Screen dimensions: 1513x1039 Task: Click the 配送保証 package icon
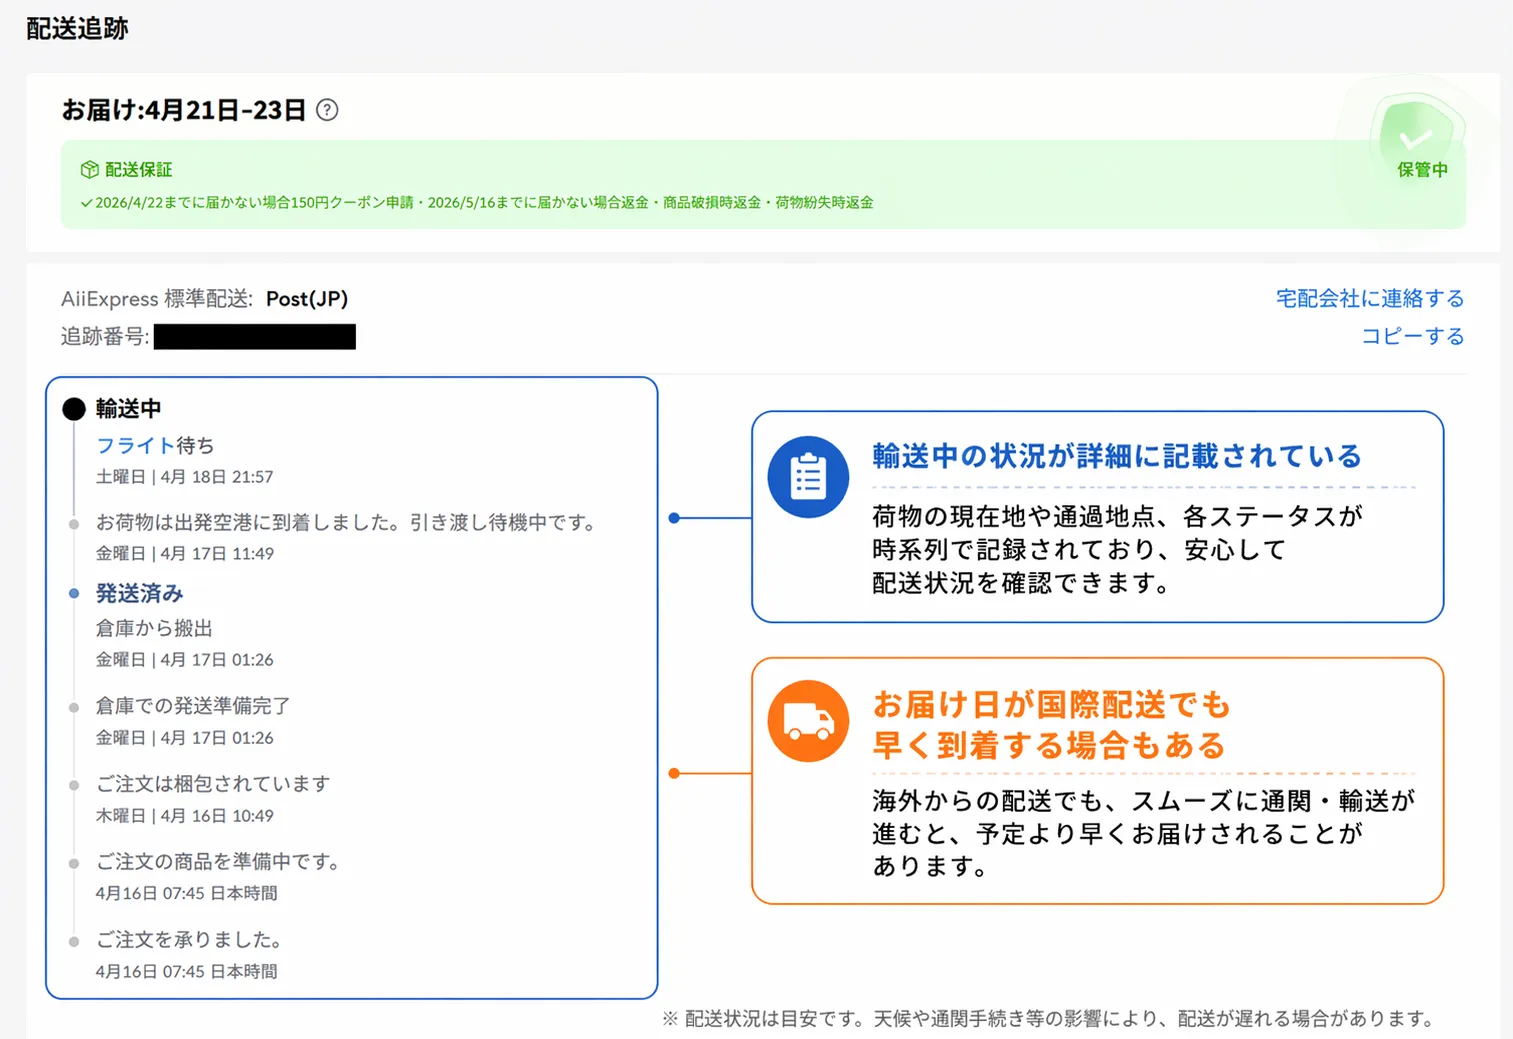(88, 169)
